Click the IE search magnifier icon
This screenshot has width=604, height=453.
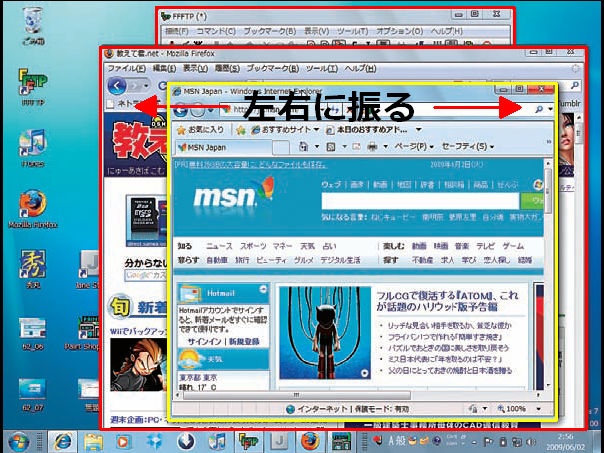point(539,109)
